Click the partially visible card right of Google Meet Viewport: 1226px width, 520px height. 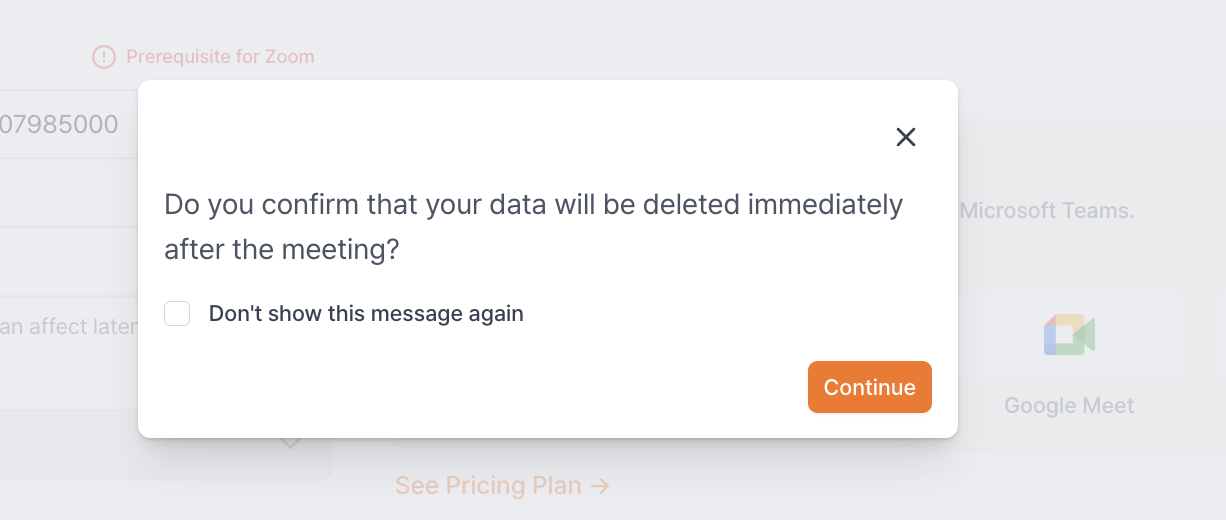tap(1219, 335)
